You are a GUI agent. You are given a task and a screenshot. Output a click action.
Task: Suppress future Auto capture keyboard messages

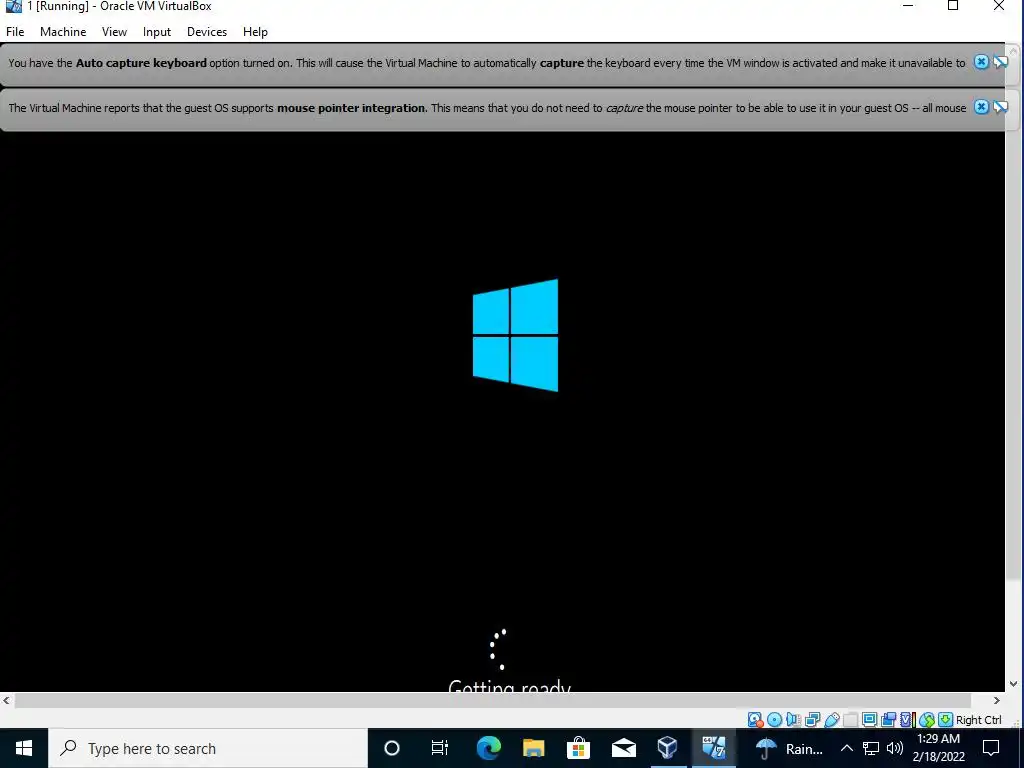[1000, 62]
